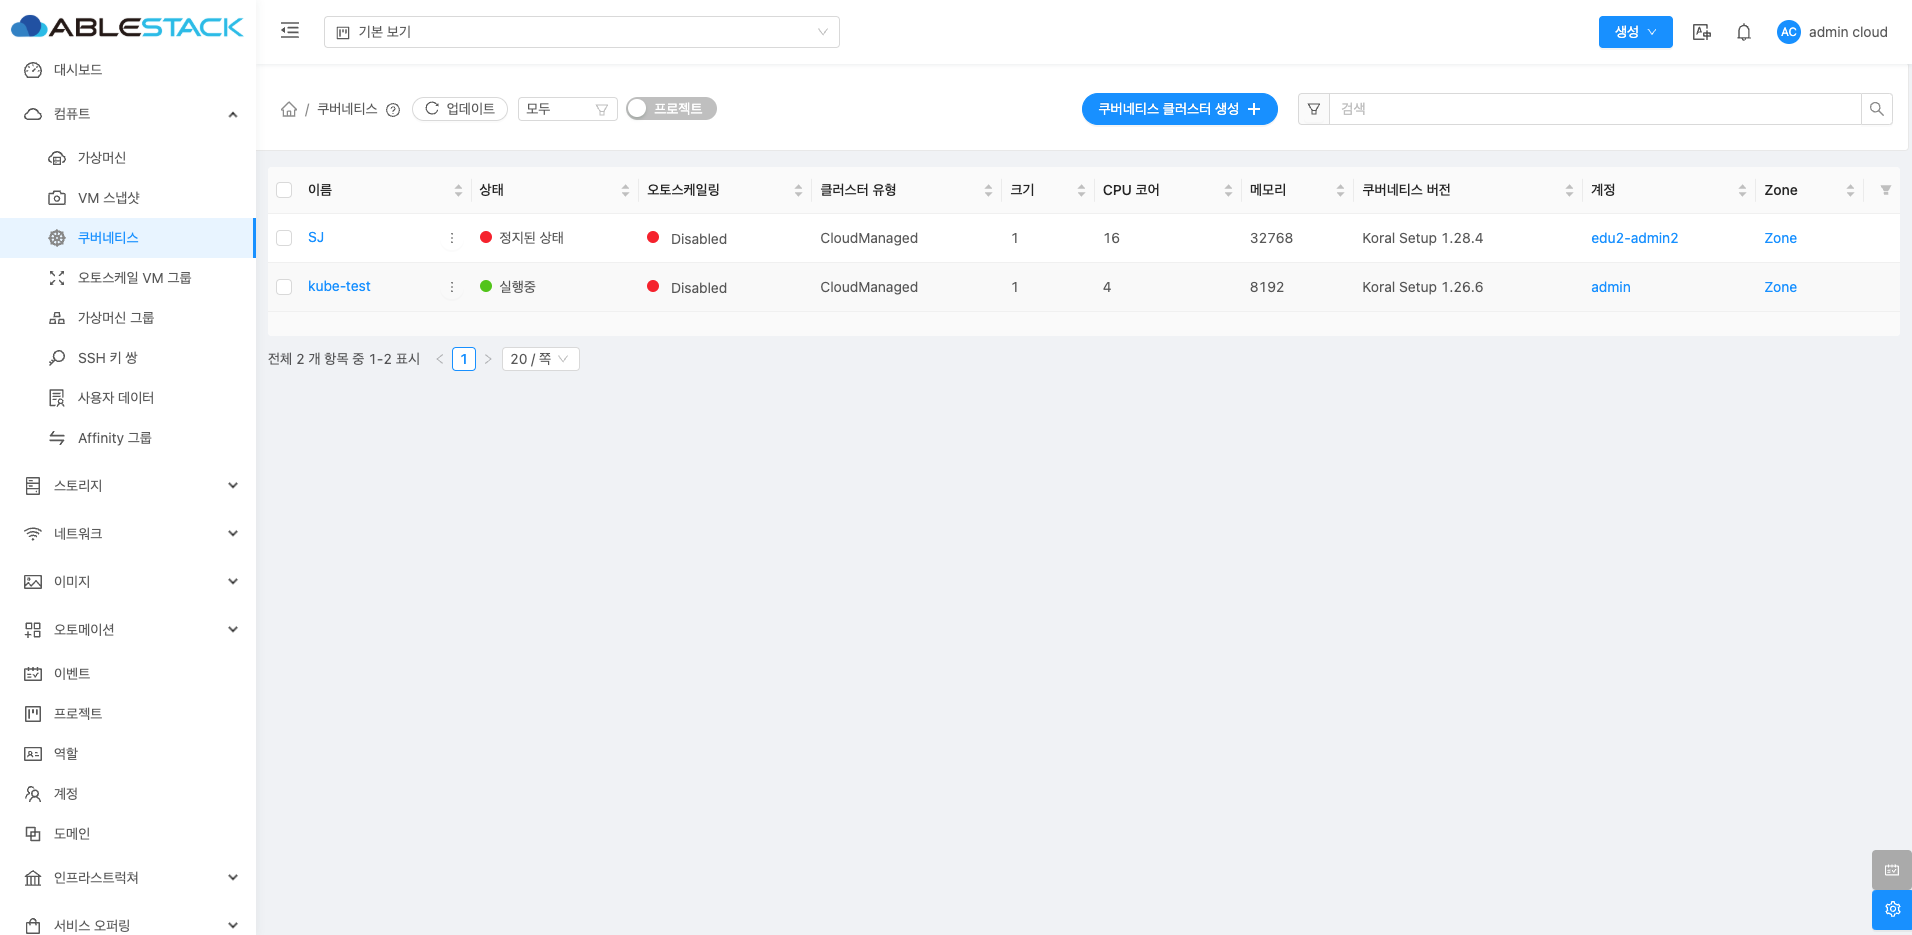This screenshot has width=1912, height=935.
Task: Open the 이벤트 sidebar menu item
Action: [x=72, y=674]
